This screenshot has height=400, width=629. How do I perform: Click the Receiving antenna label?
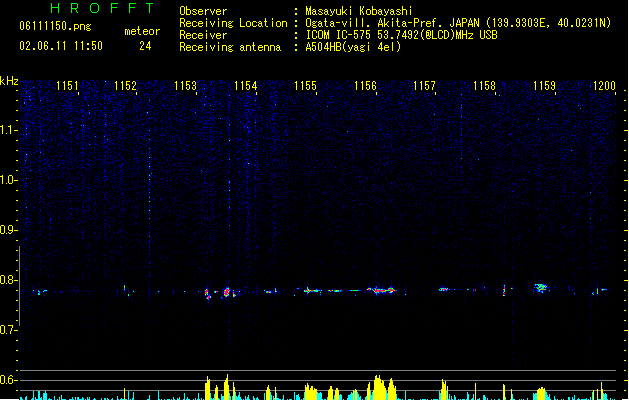230,47
